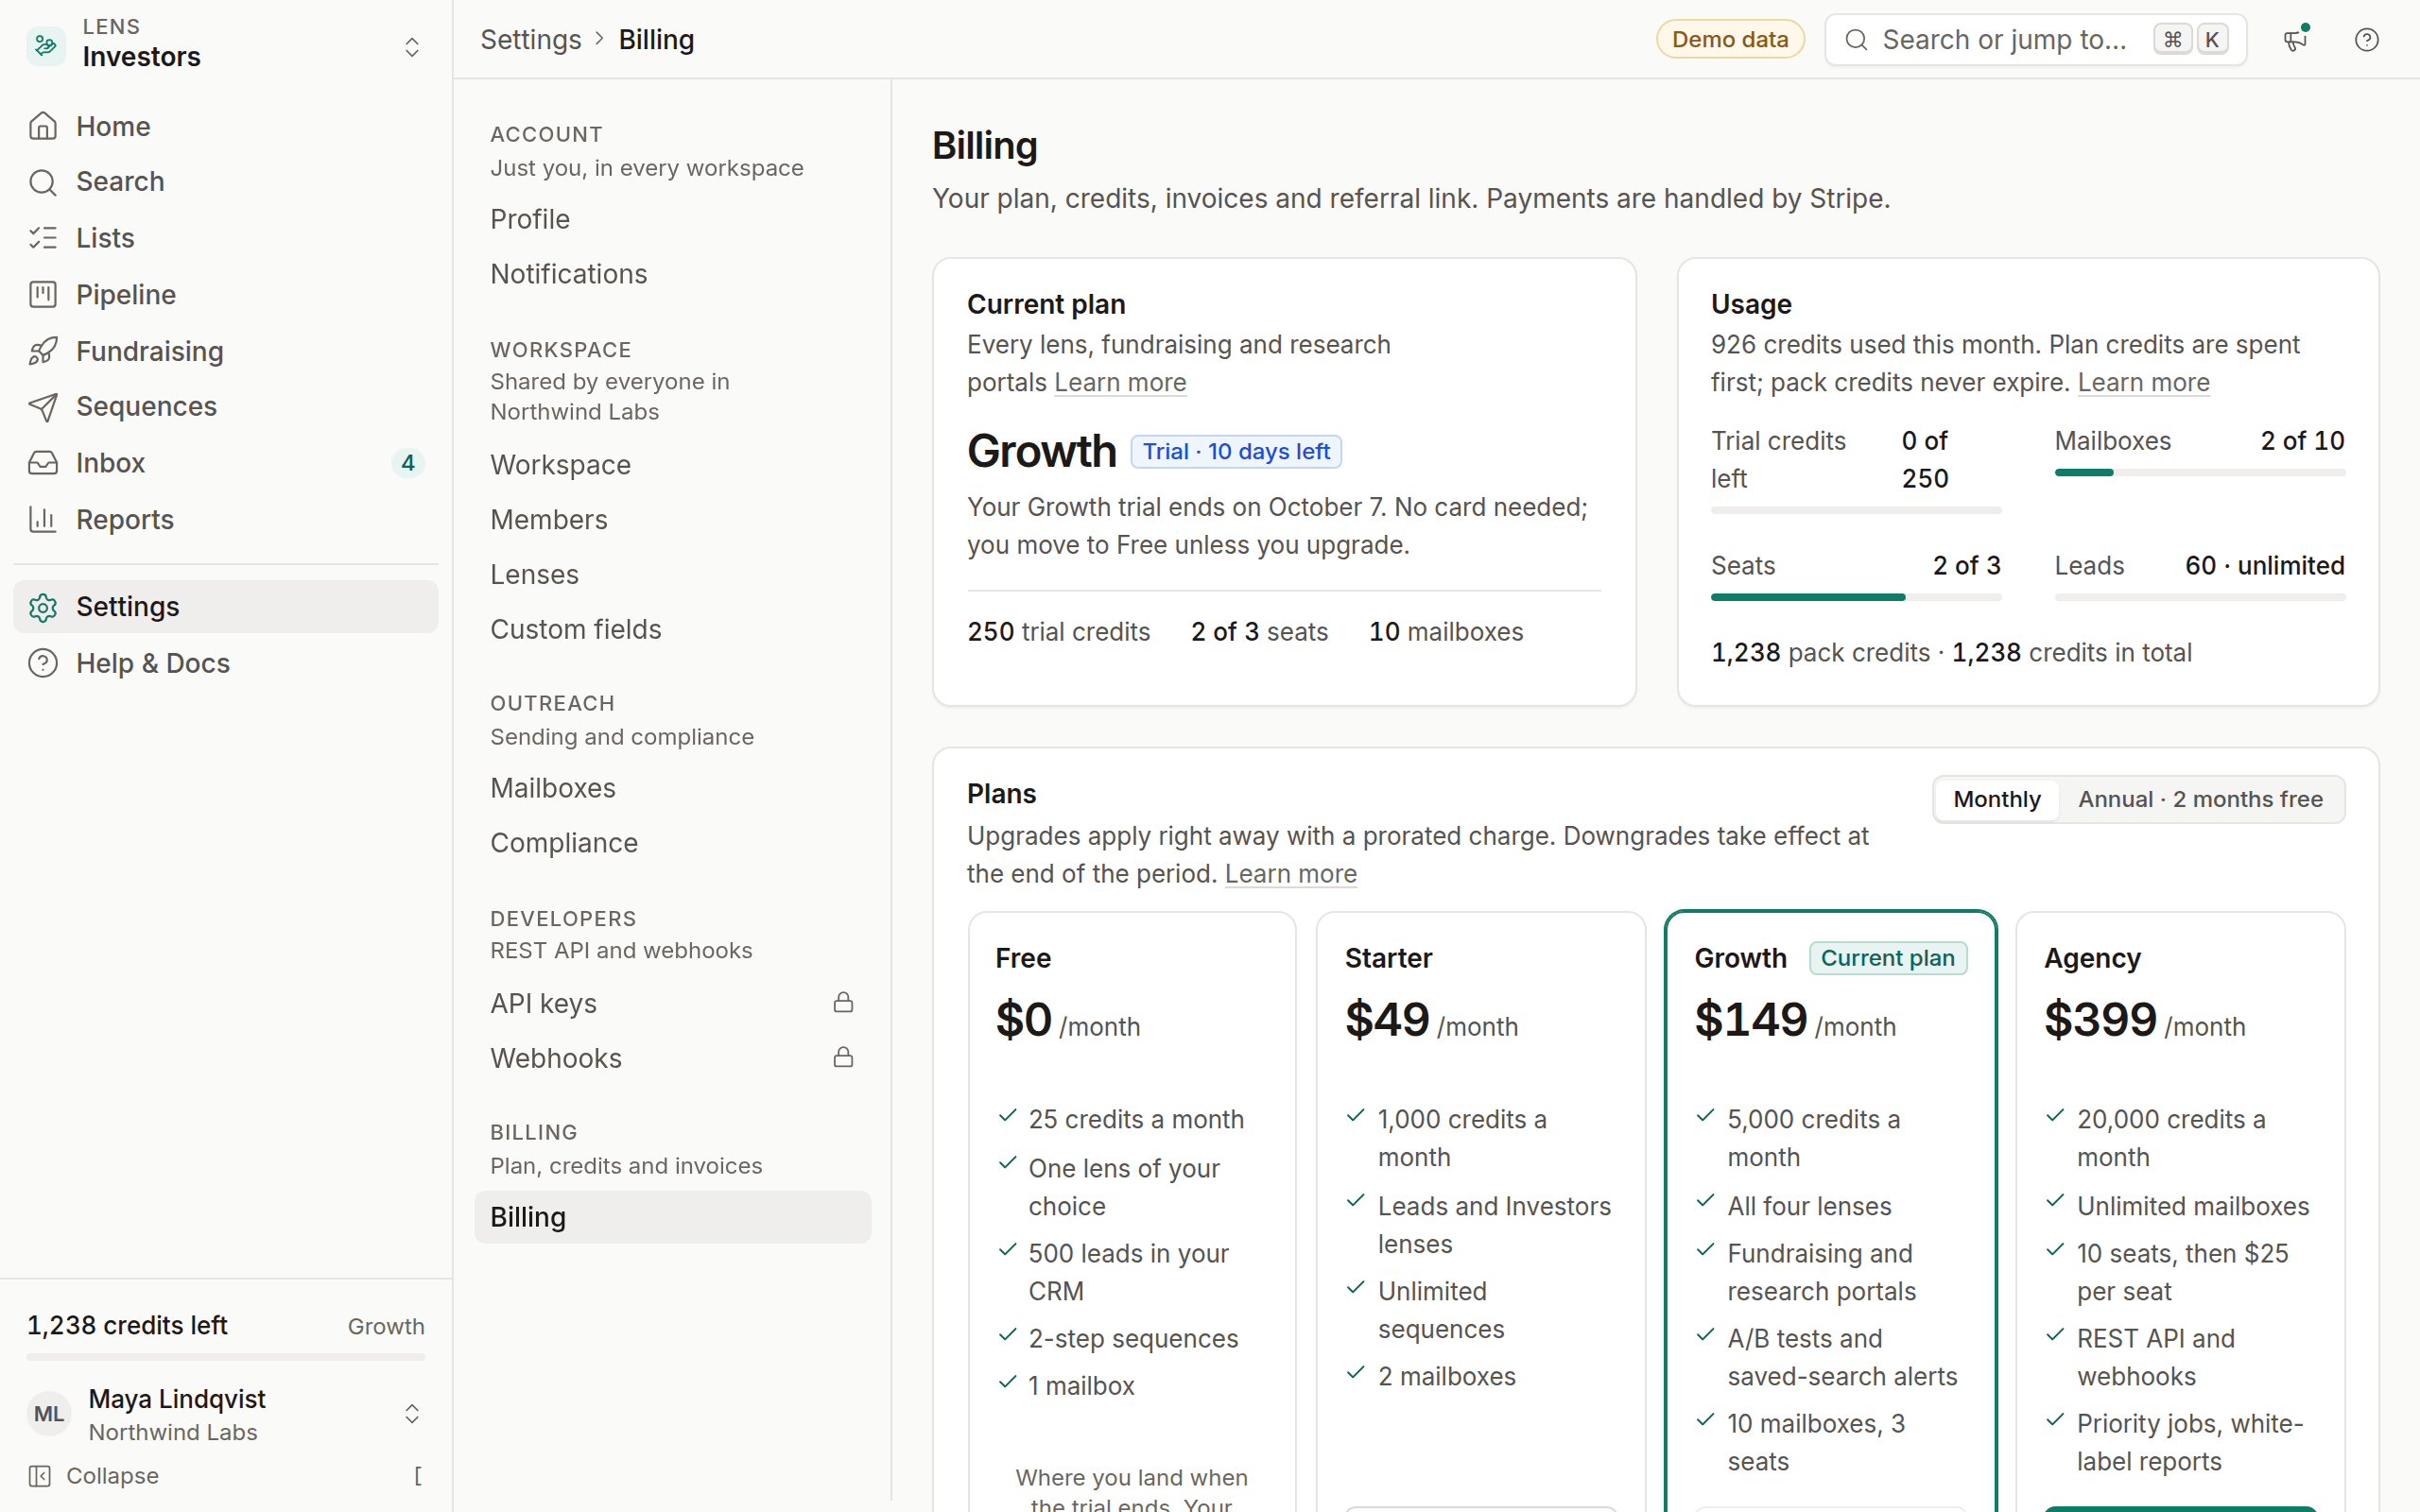
Task: Click the Reports bar chart icon
Action: (x=43, y=519)
